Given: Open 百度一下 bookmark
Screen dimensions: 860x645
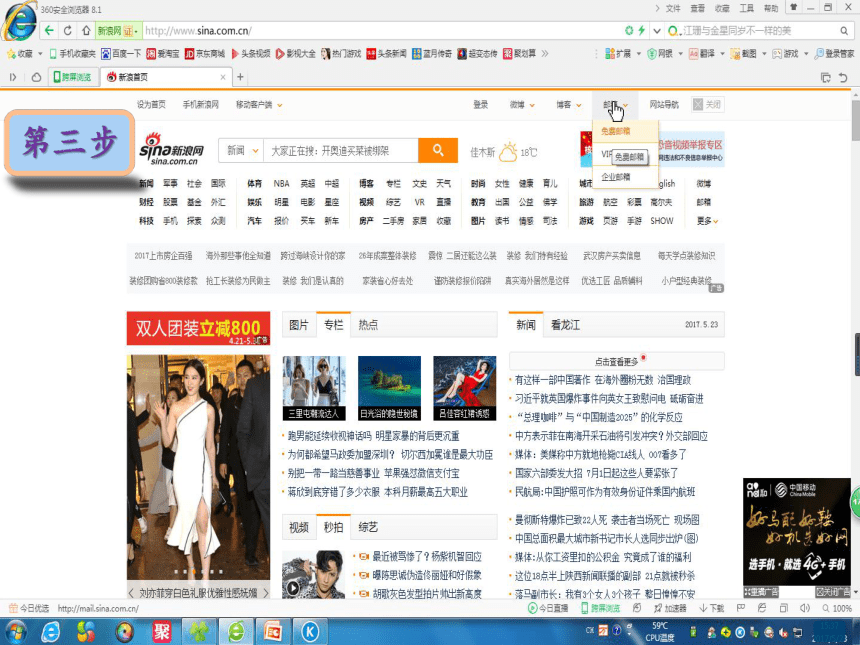Looking at the screenshot, I should (x=121, y=54).
